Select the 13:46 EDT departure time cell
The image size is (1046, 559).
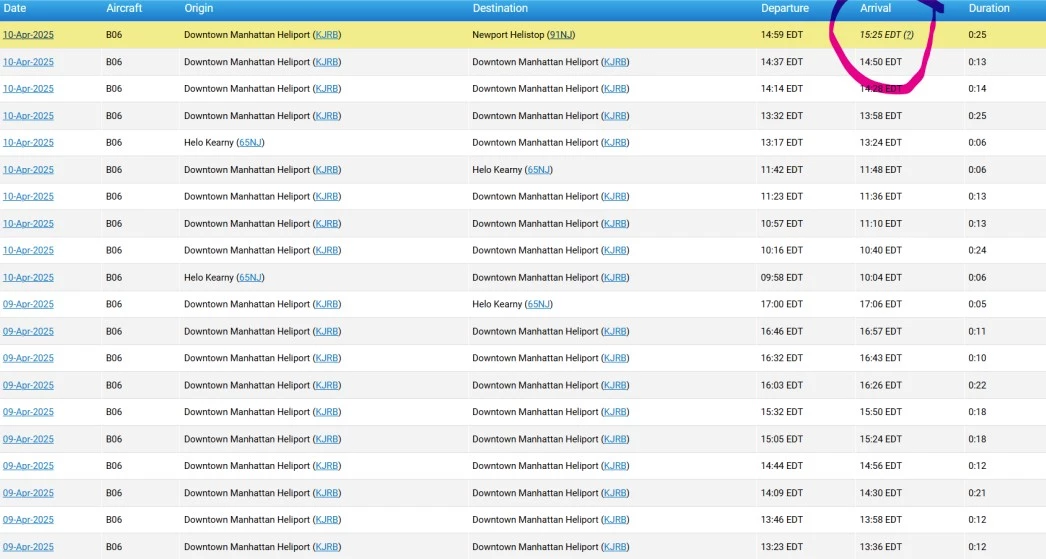point(782,520)
